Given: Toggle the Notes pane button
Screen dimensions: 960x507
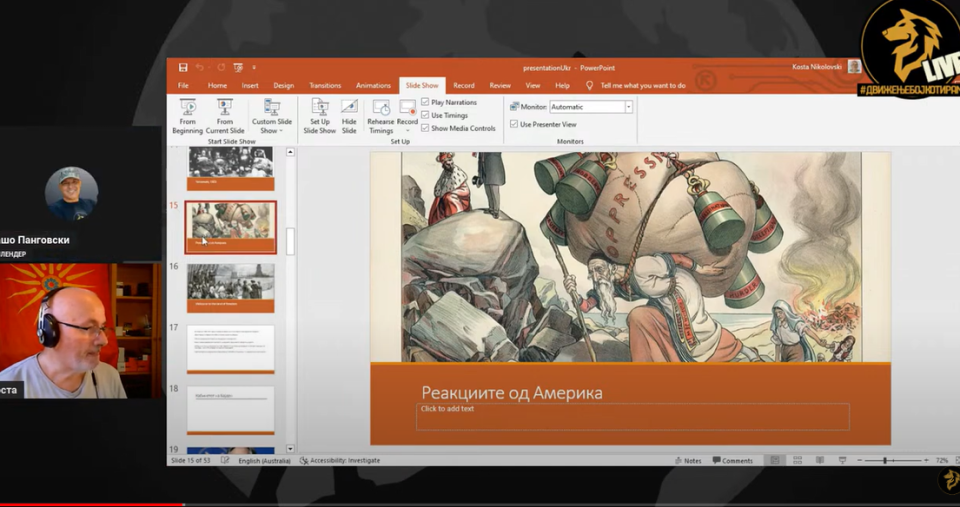Looking at the screenshot, I should pos(688,460).
